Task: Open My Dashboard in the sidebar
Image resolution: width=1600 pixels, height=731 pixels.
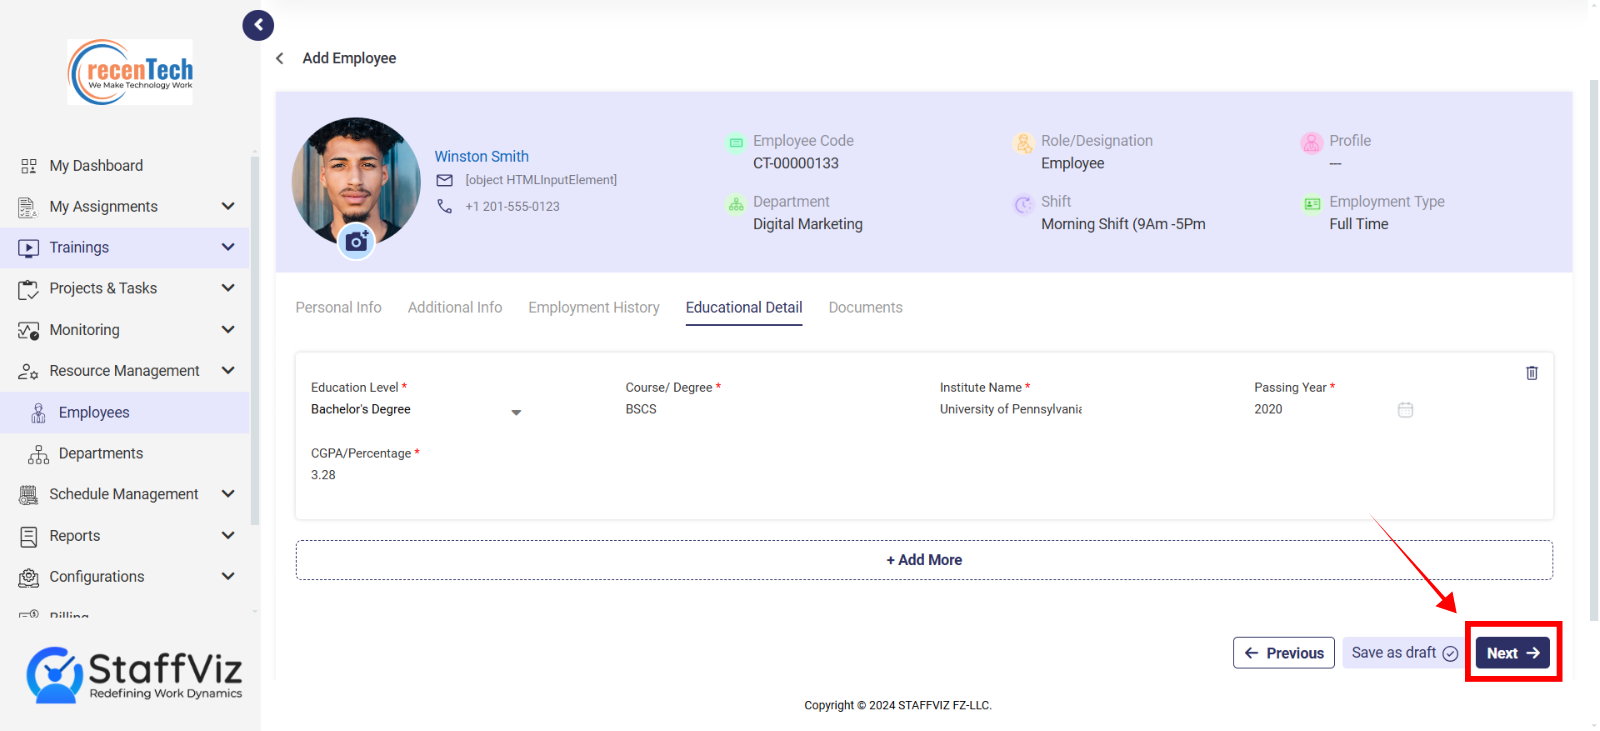Action: click(96, 166)
